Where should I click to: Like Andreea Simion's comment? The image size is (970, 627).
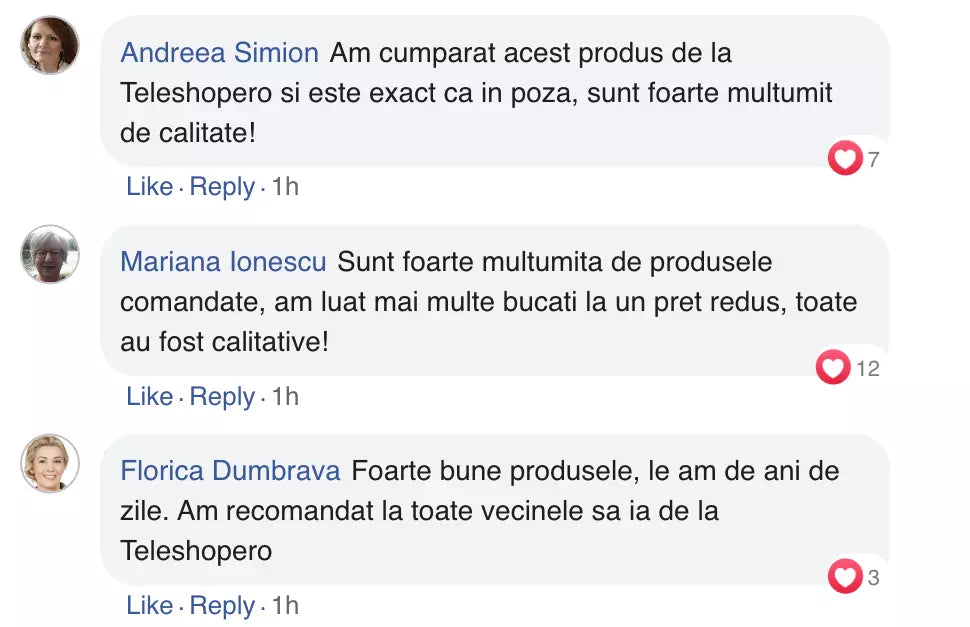(x=149, y=187)
